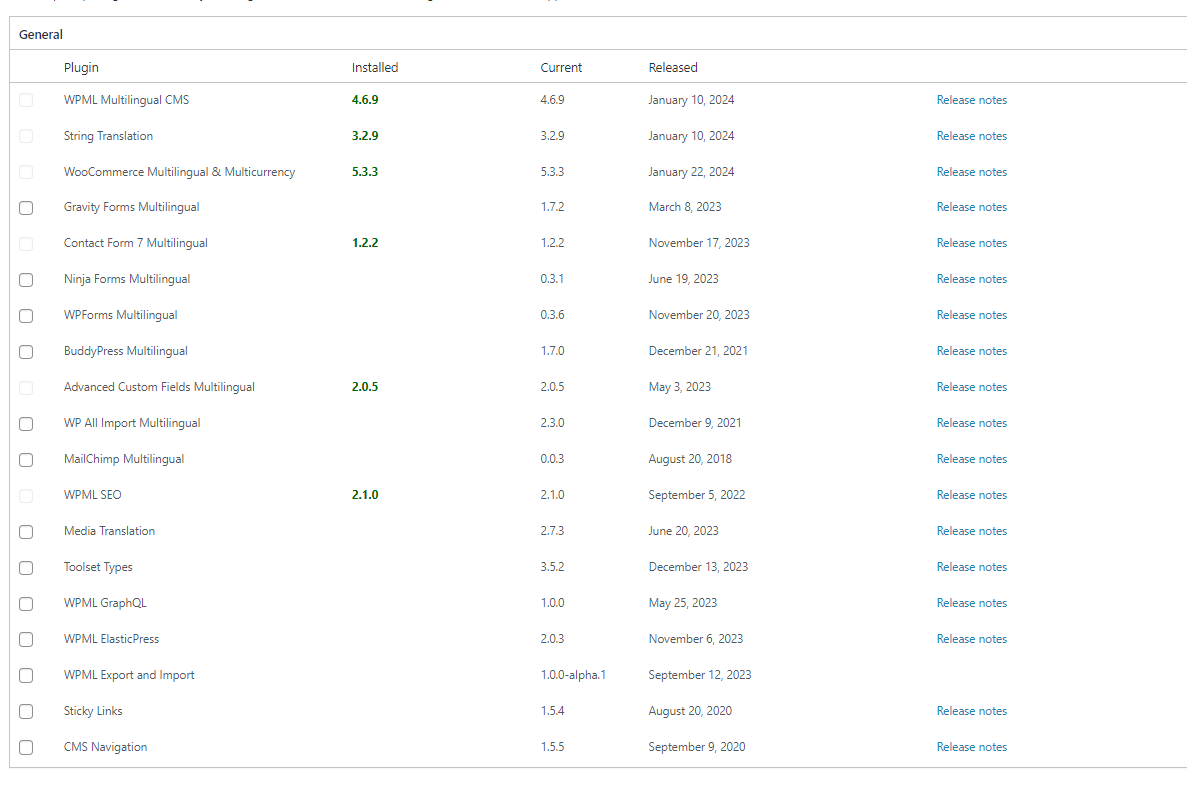Tick the Ninja Forms Multilingual checkbox

26,280
